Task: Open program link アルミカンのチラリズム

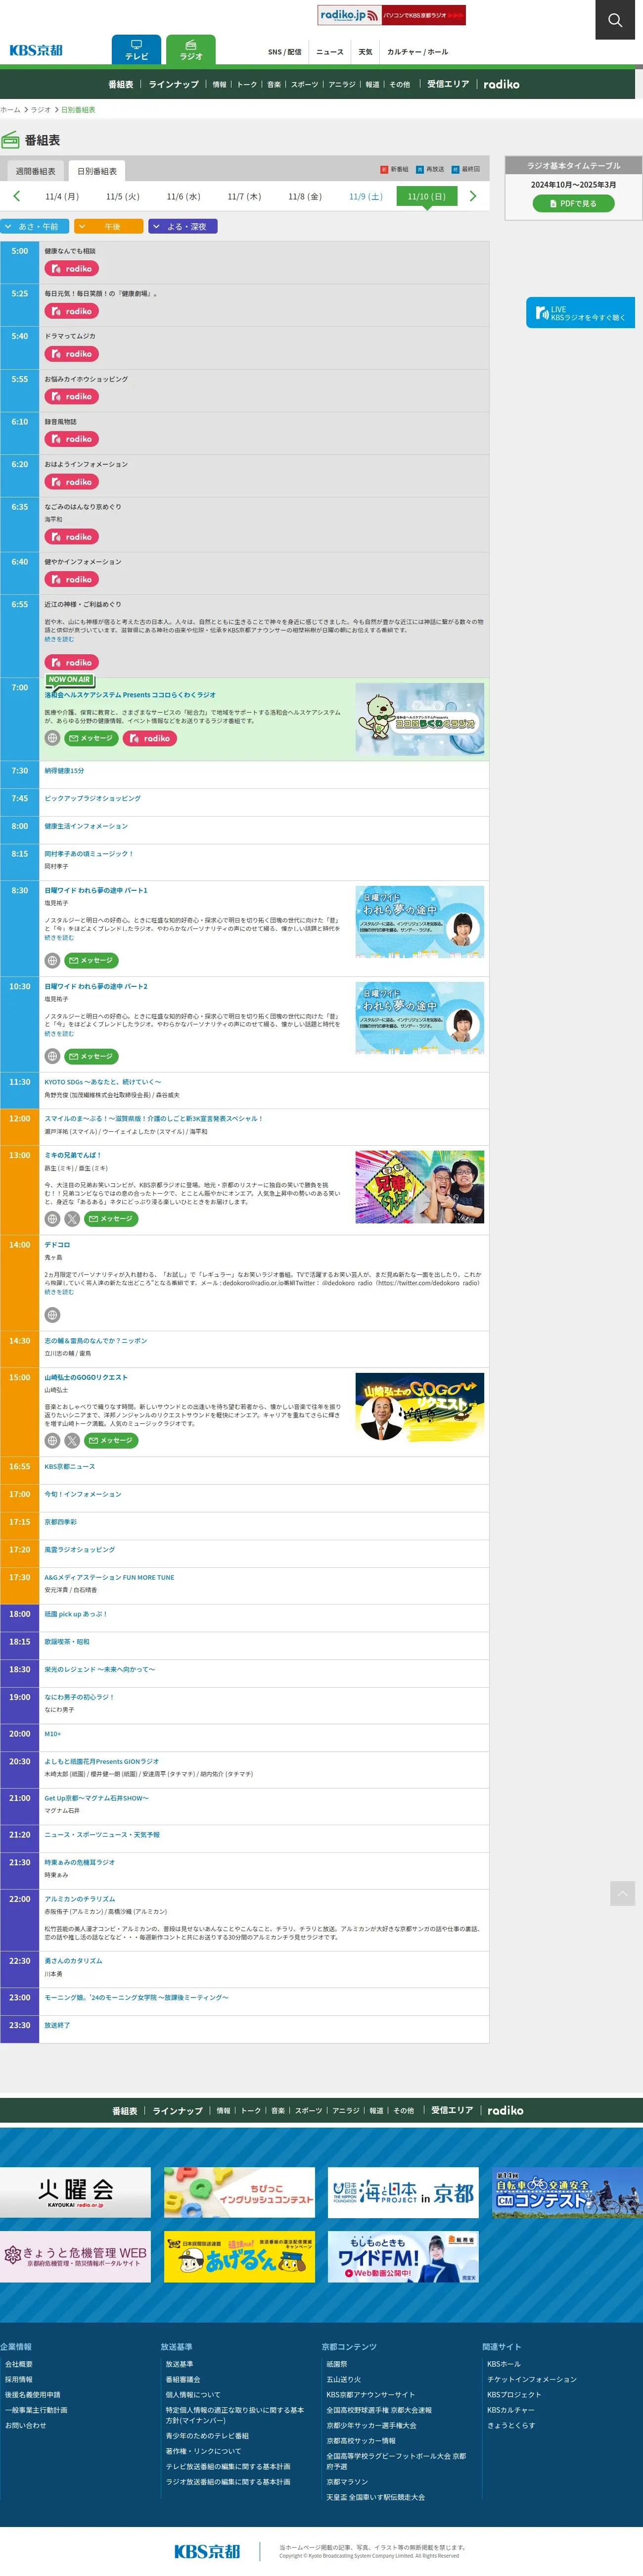Action: point(80,1899)
